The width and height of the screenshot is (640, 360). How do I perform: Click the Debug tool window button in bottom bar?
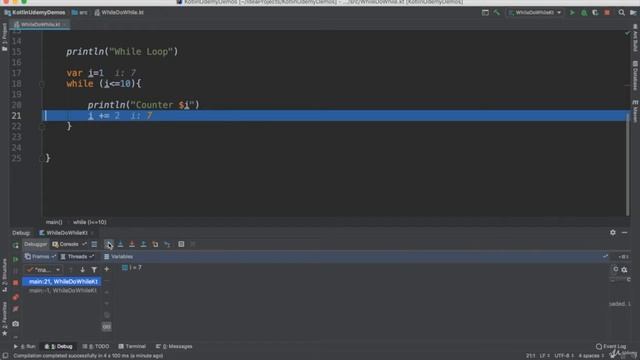click(59, 347)
